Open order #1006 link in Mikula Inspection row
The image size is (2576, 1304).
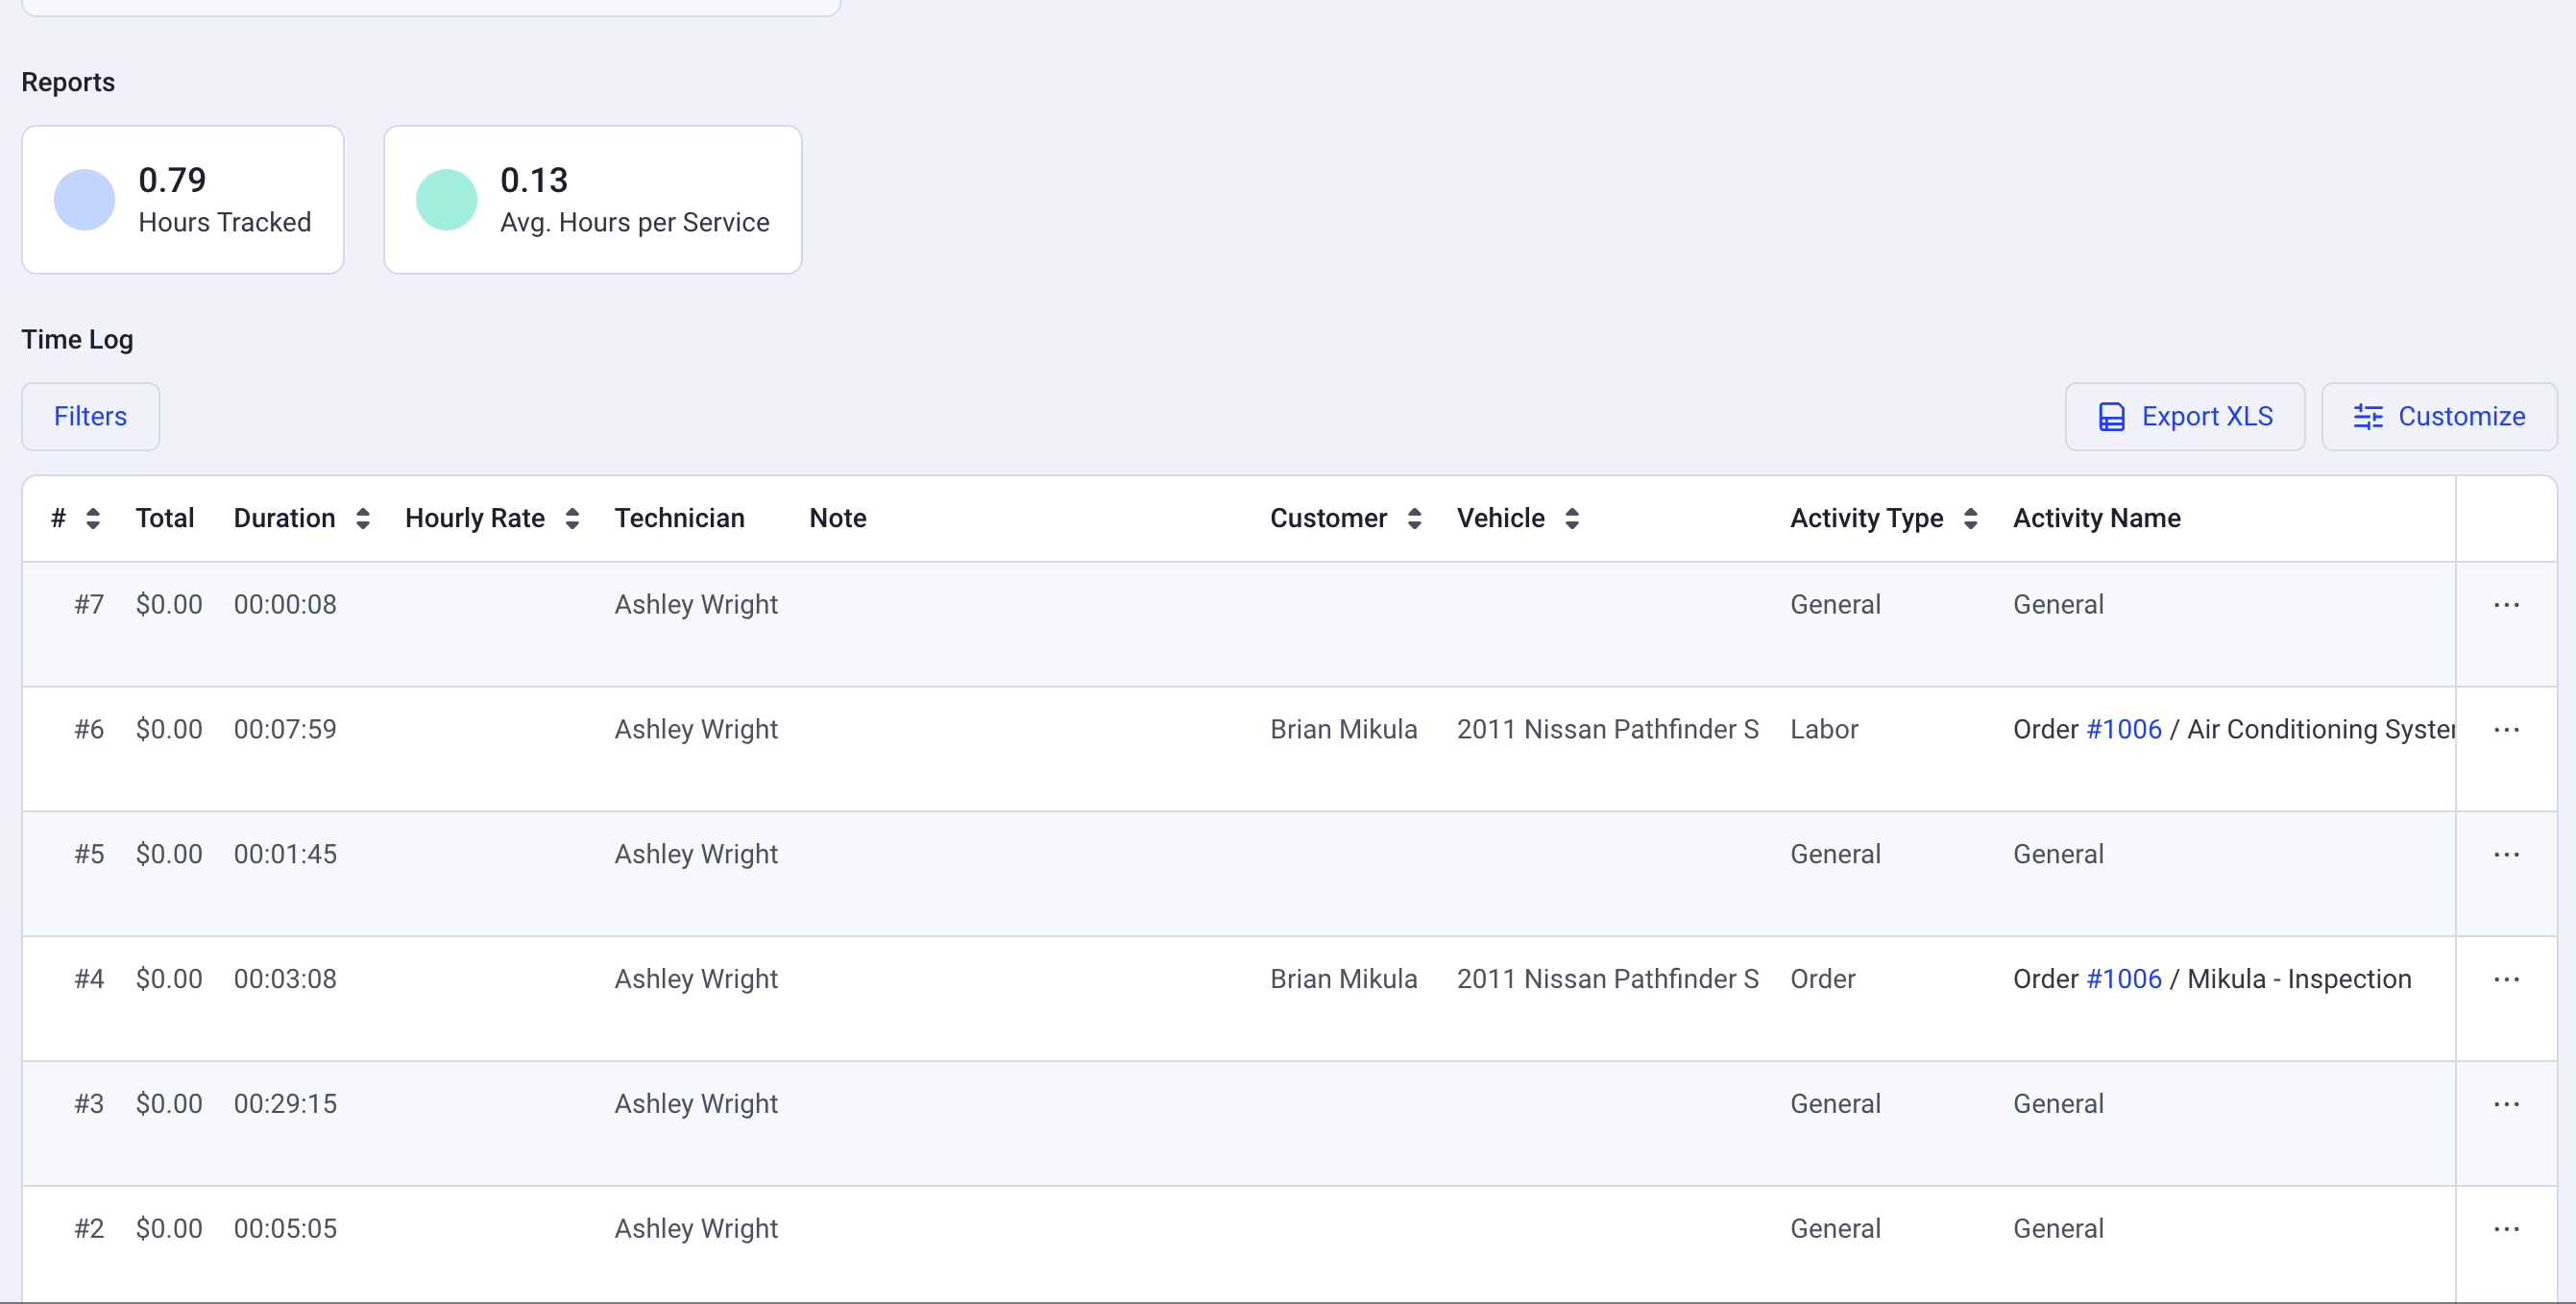click(2124, 980)
